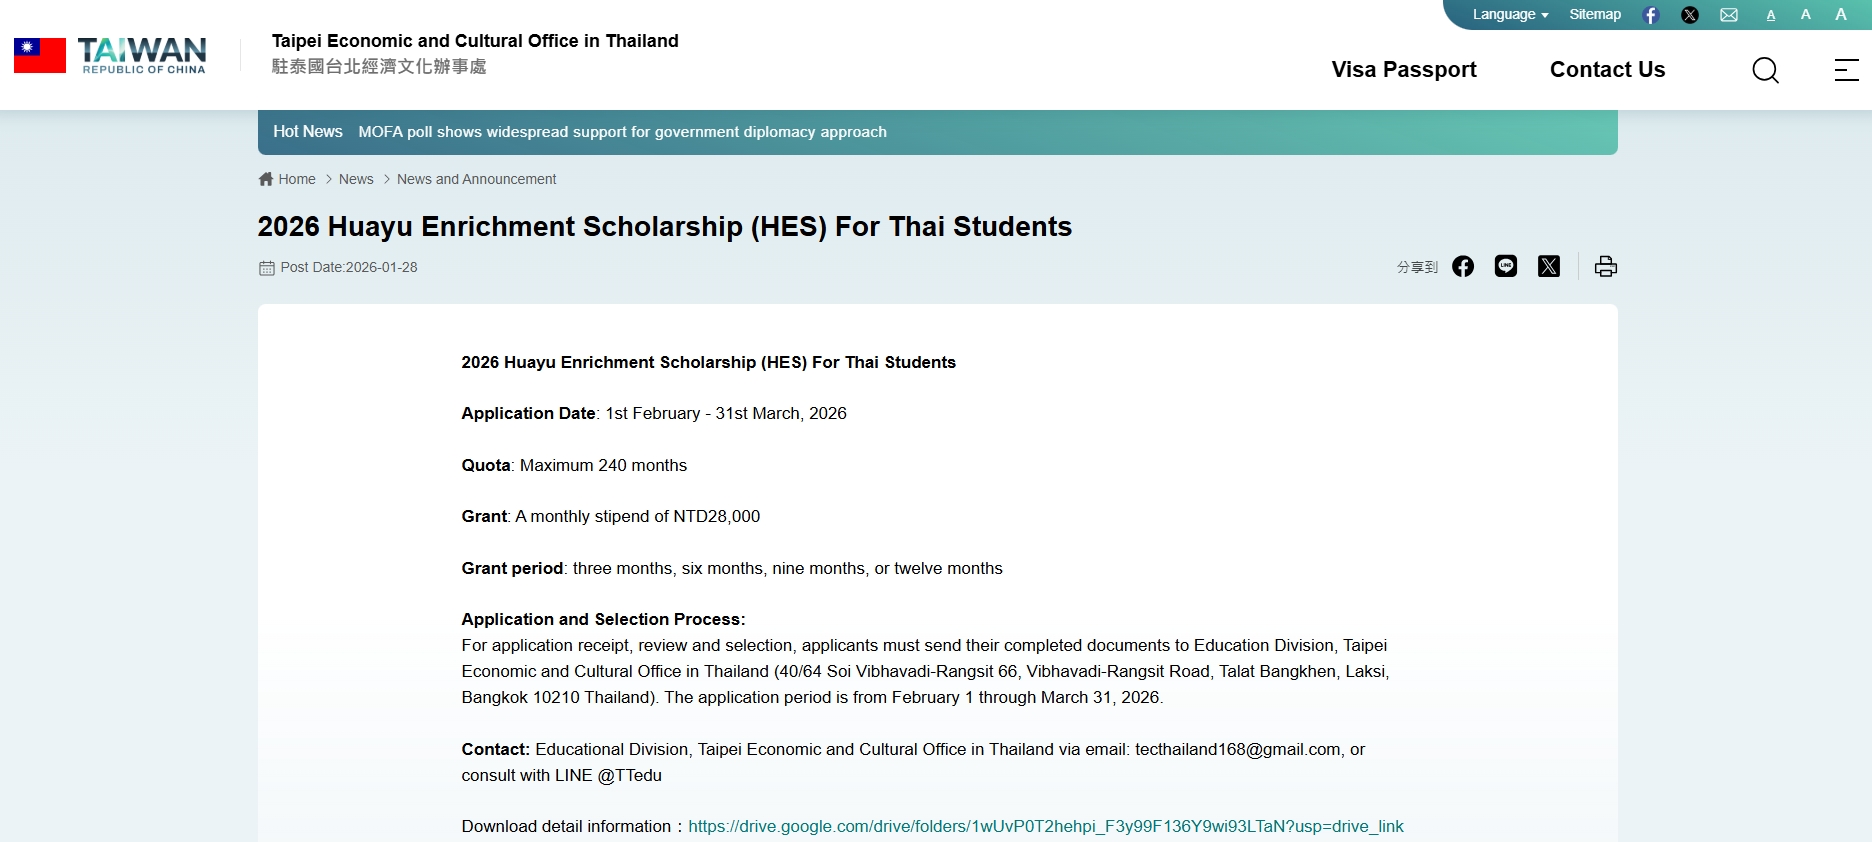Open the Google Drive detail information link
The image size is (1872, 842).
click(x=1046, y=827)
